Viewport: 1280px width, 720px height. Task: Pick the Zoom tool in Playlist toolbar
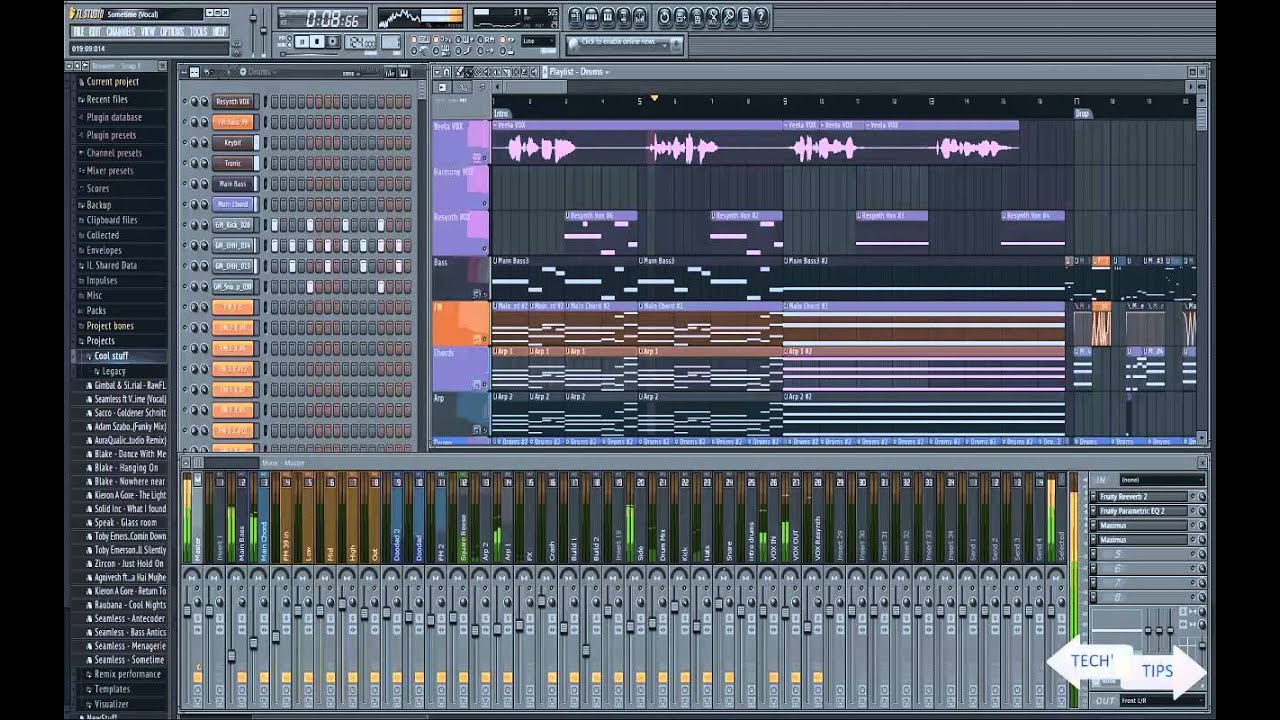click(524, 72)
